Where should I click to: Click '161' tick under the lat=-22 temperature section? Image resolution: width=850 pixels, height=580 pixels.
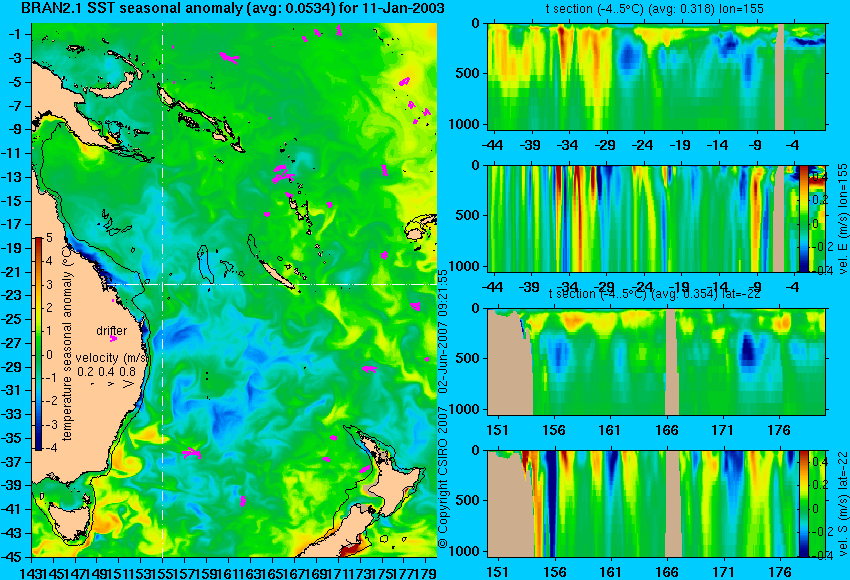click(610, 430)
